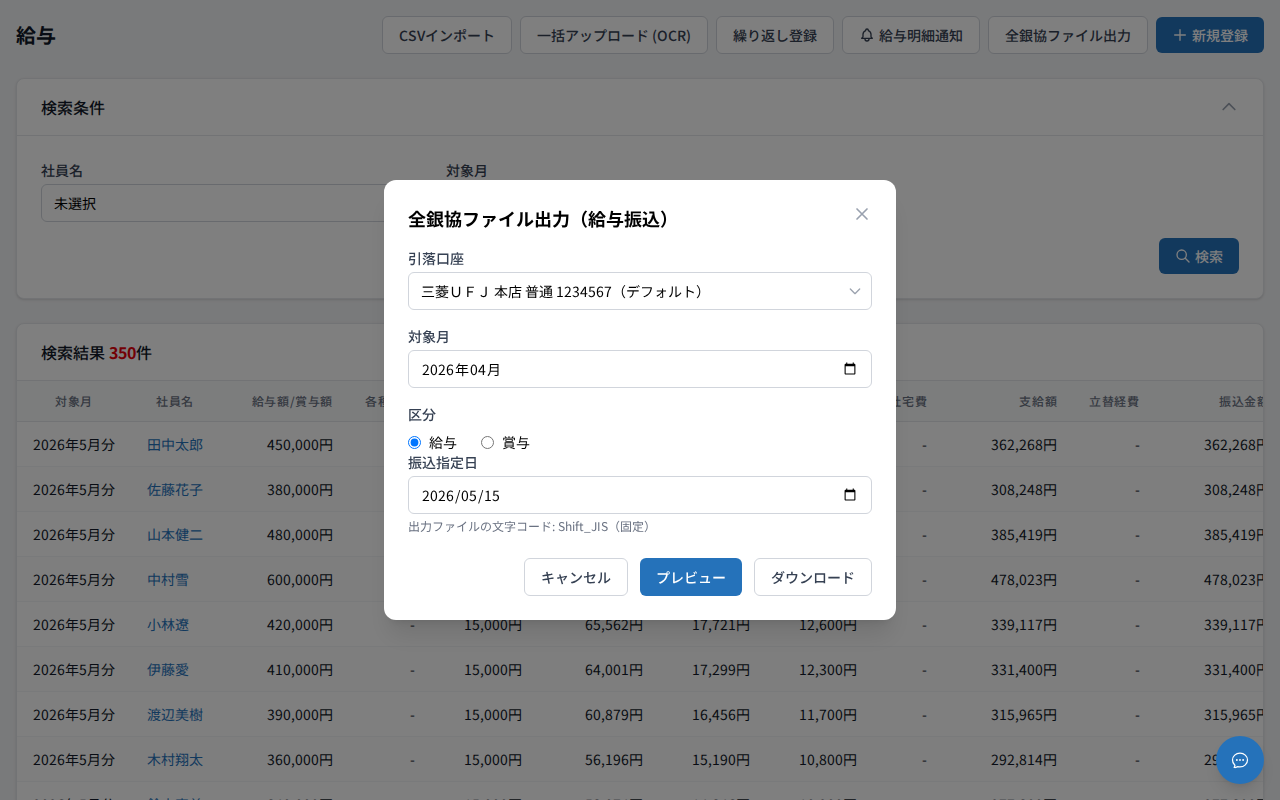Screen dimensions: 1280x800
Task: Click the 65,562円 cell
Action: click(614, 624)
